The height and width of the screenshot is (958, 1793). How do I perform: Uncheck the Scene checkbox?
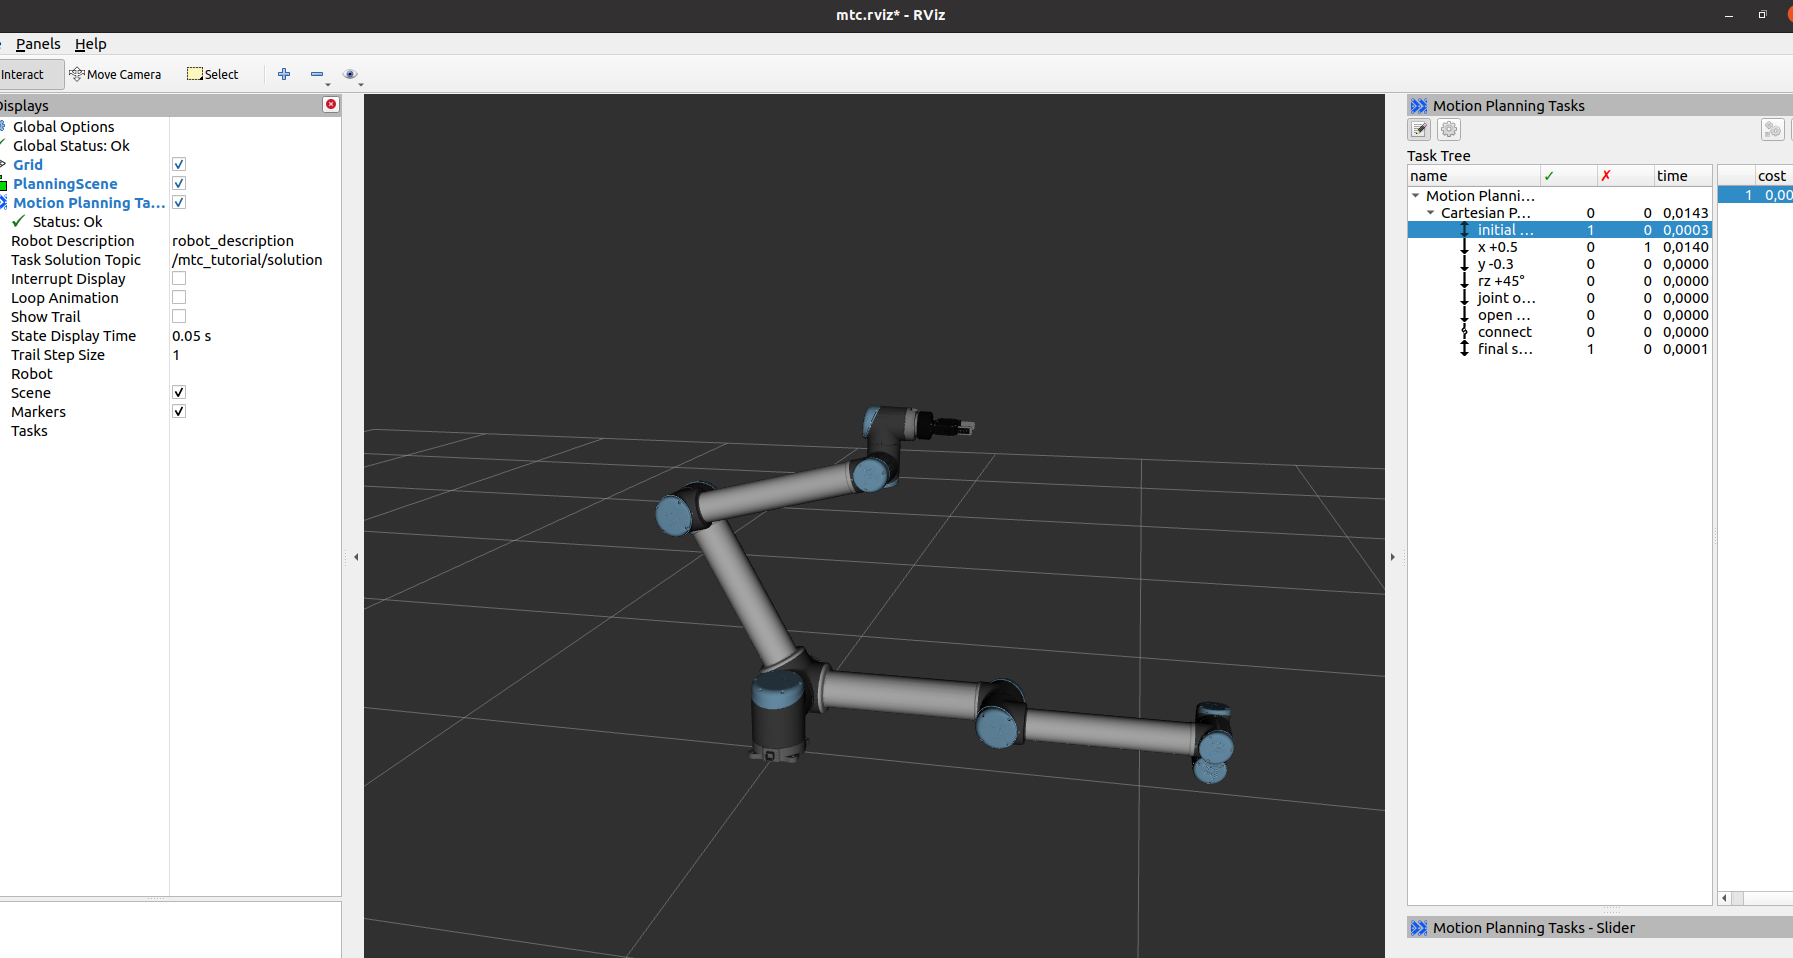(x=179, y=392)
